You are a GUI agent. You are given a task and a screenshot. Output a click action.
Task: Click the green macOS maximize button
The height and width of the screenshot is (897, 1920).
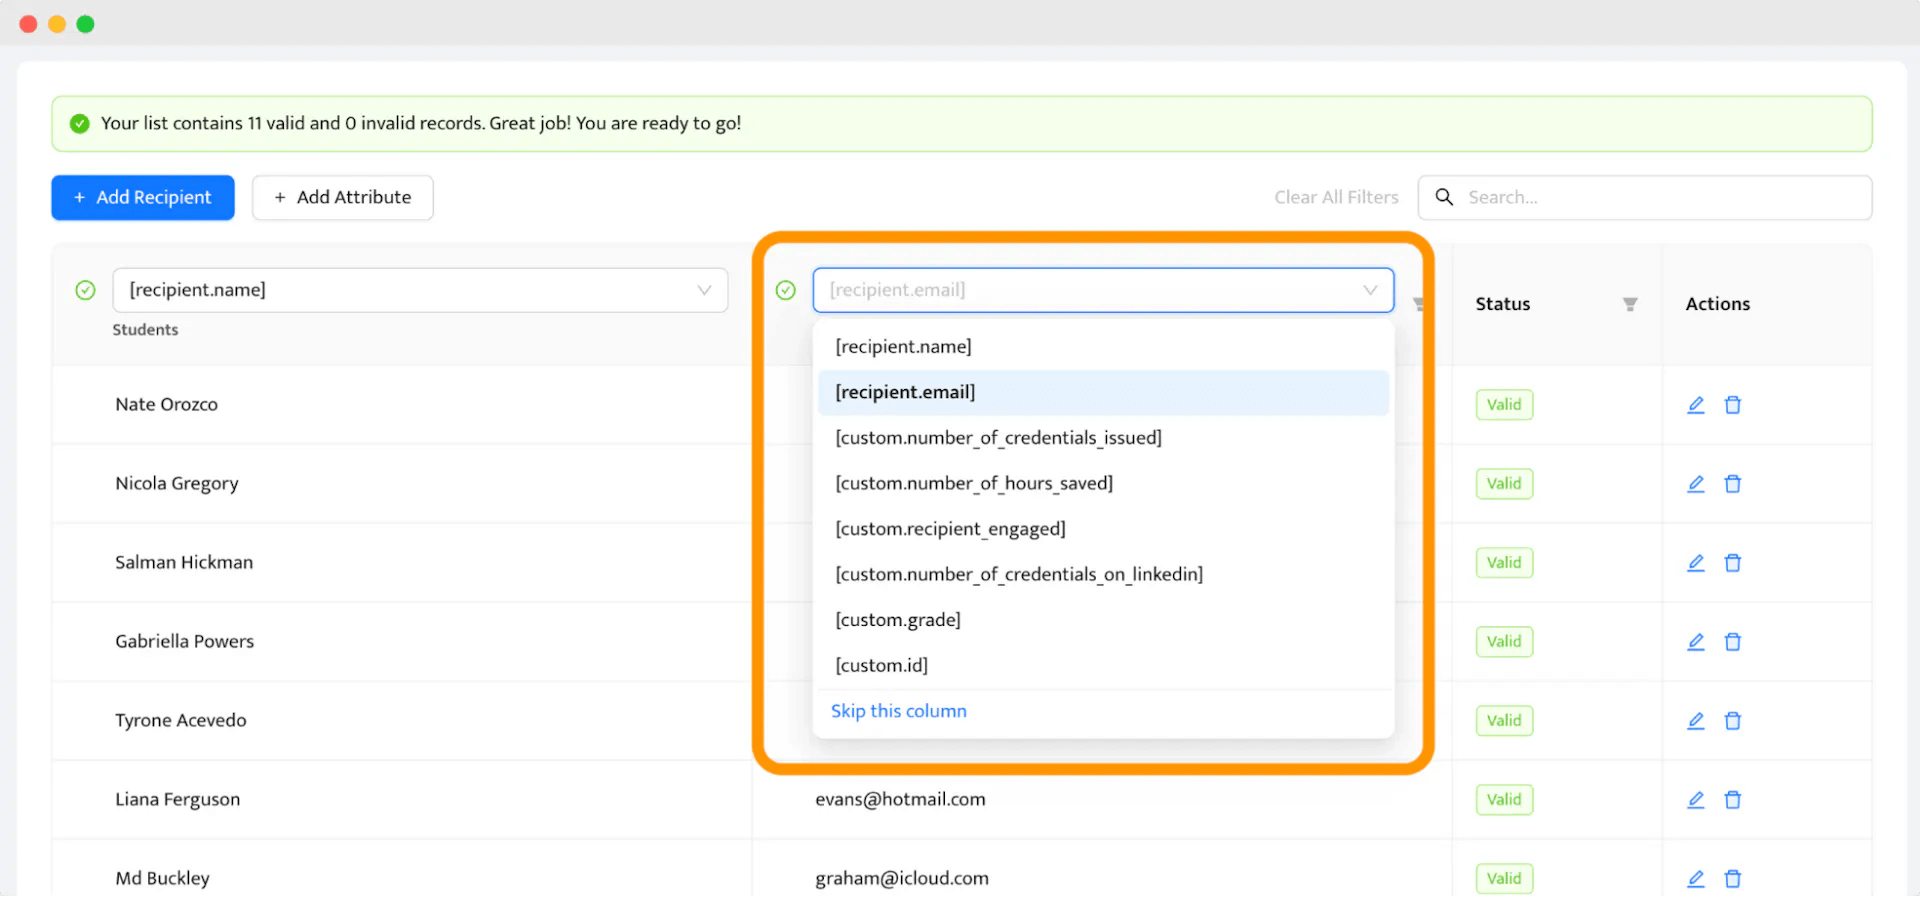click(x=86, y=24)
